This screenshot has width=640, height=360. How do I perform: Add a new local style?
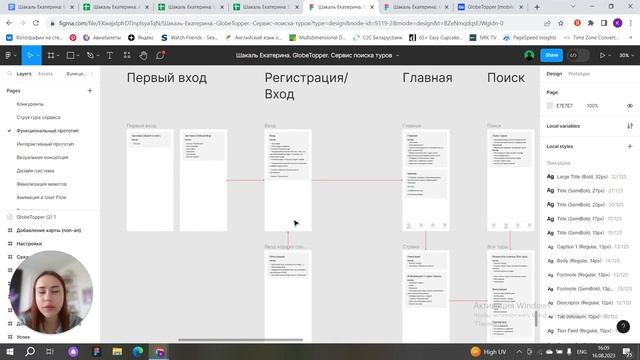[630, 146]
